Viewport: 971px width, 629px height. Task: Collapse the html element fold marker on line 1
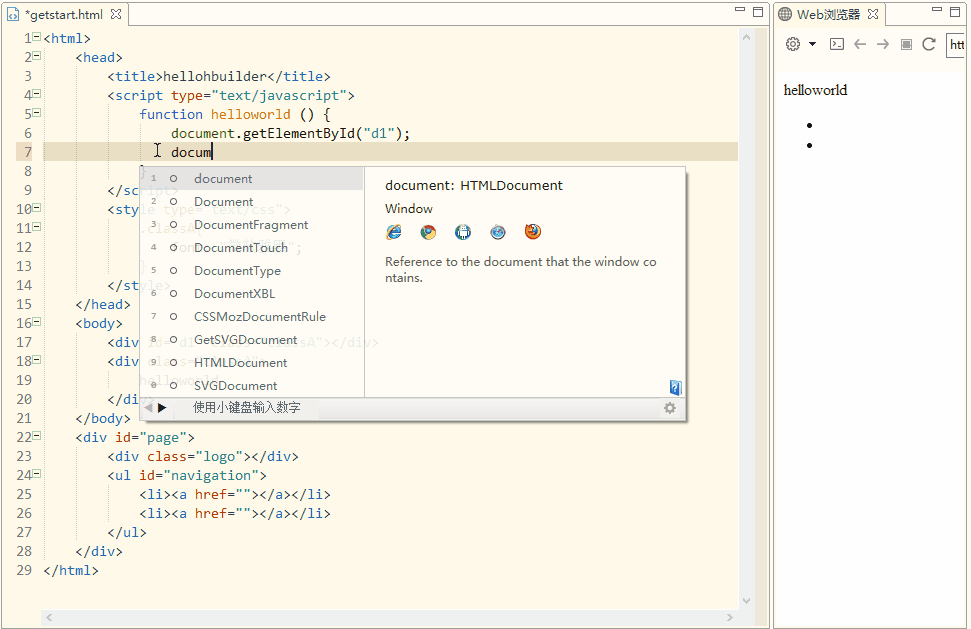pyautogui.click(x=36, y=37)
